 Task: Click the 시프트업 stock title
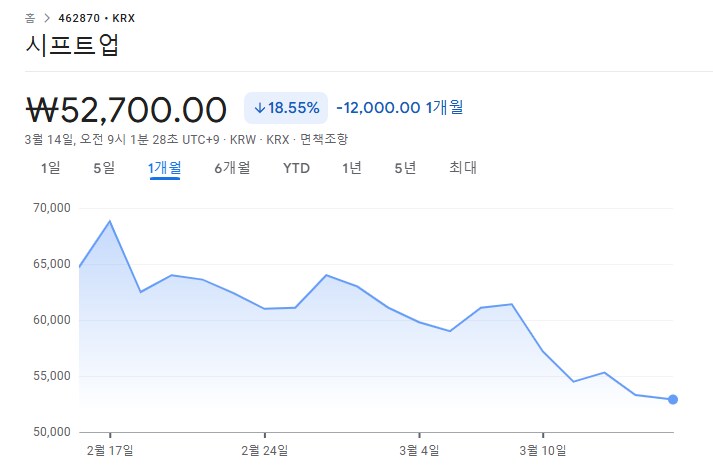click(x=72, y=45)
